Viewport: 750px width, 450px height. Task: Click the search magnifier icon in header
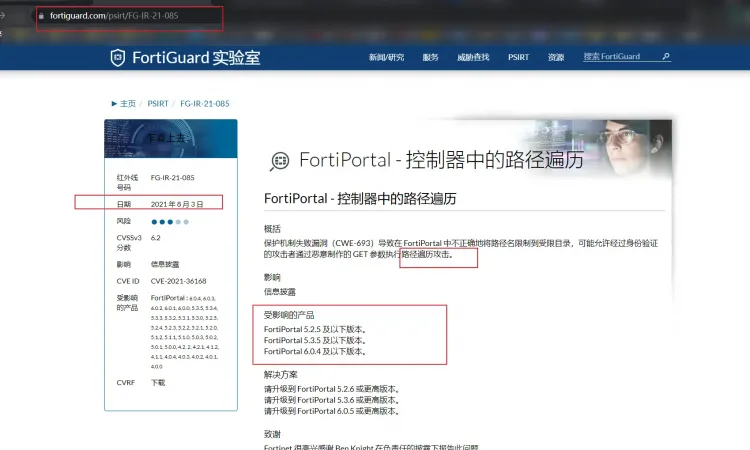point(666,56)
